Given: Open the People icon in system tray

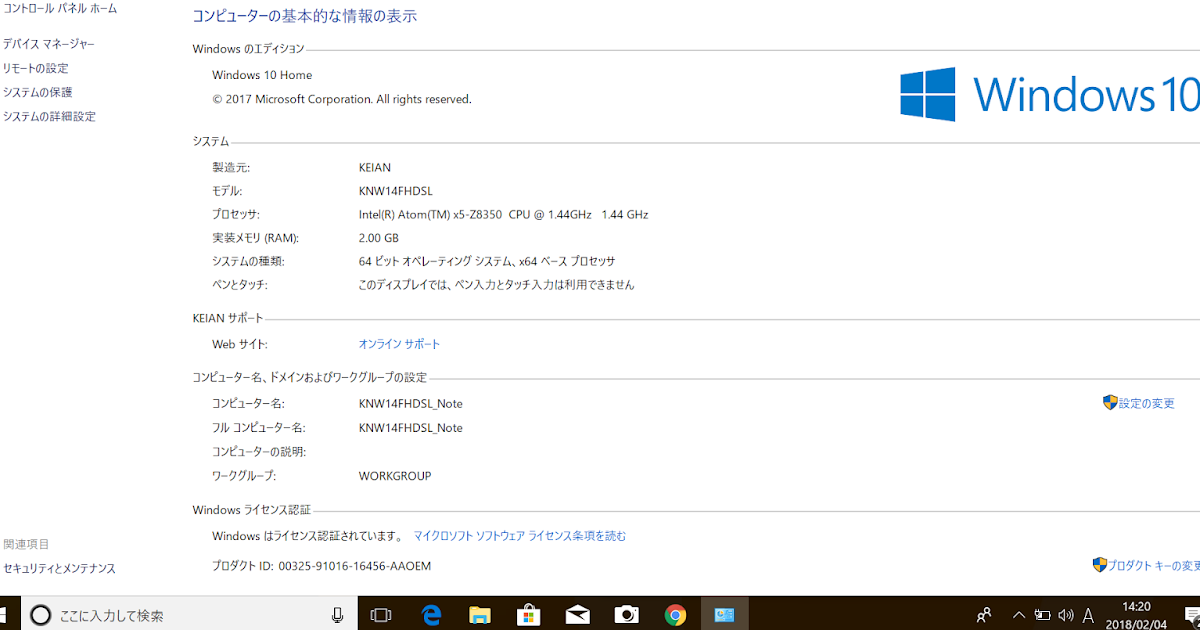Looking at the screenshot, I should point(984,615).
